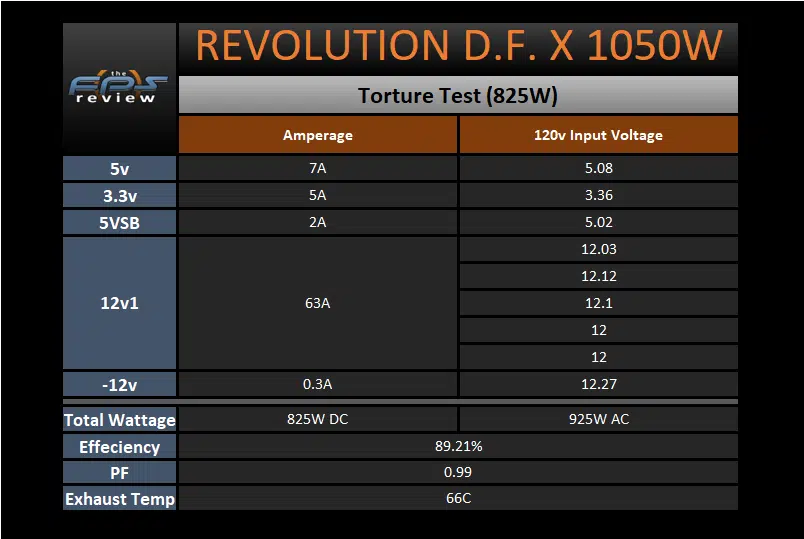
Task: Click the Torture Test (825W) heading
Action: (458, 95)
